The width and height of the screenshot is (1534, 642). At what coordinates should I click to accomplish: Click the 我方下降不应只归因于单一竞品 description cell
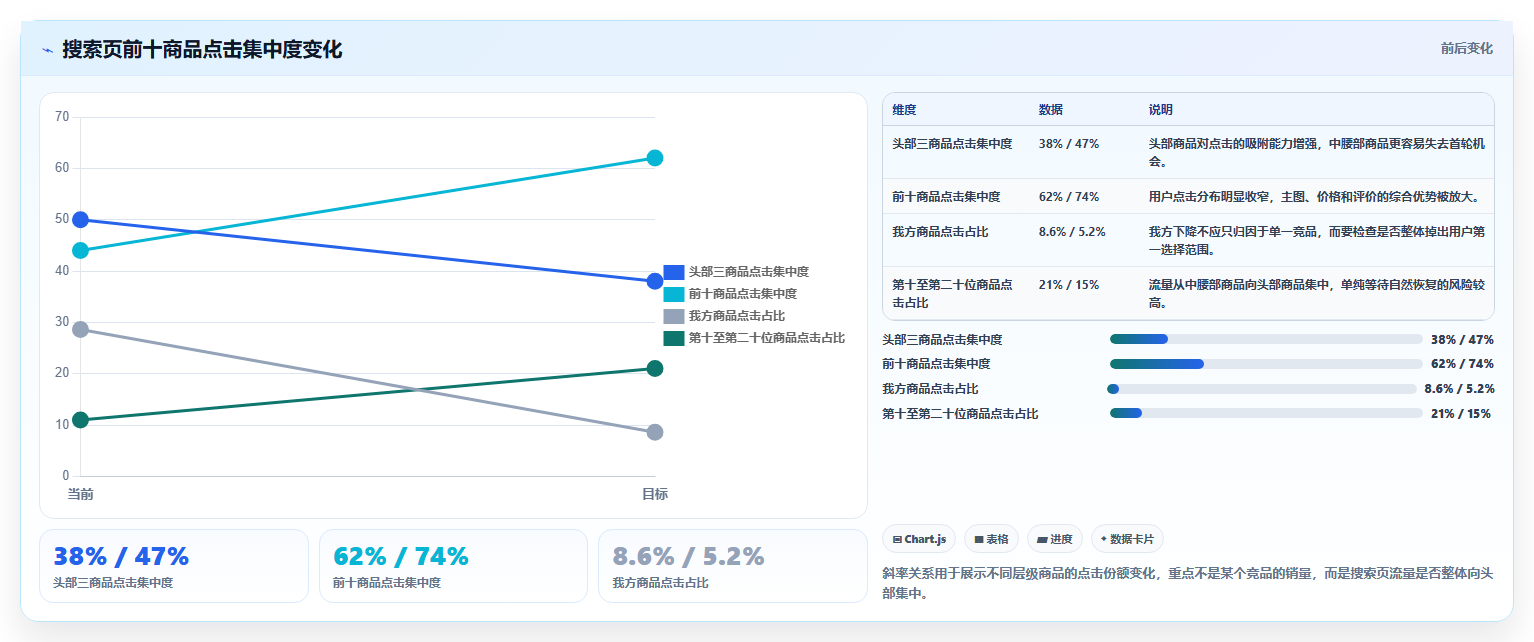[1316, 240]
